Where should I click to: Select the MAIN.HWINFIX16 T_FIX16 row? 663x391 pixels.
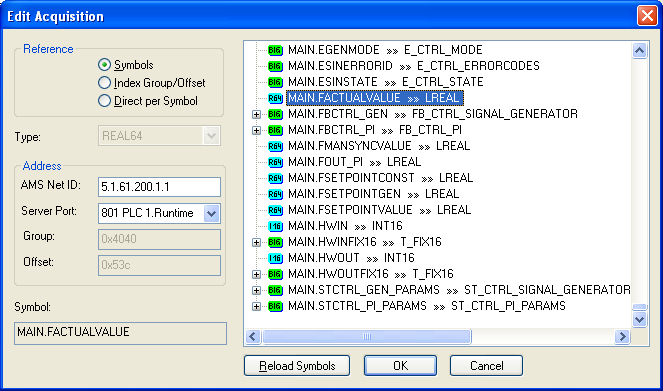[365, 242]
